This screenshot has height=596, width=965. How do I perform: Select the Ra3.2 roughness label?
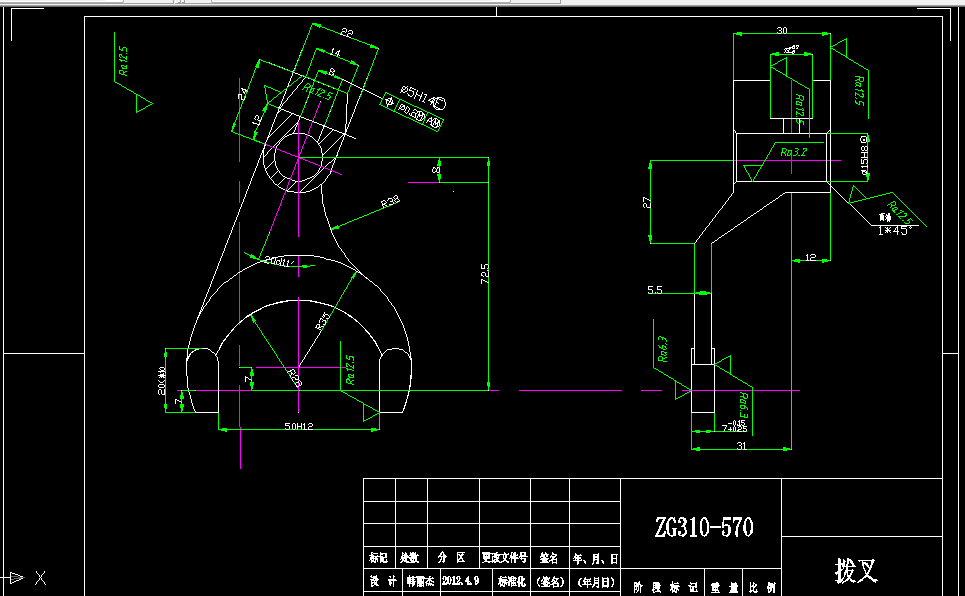793,152
